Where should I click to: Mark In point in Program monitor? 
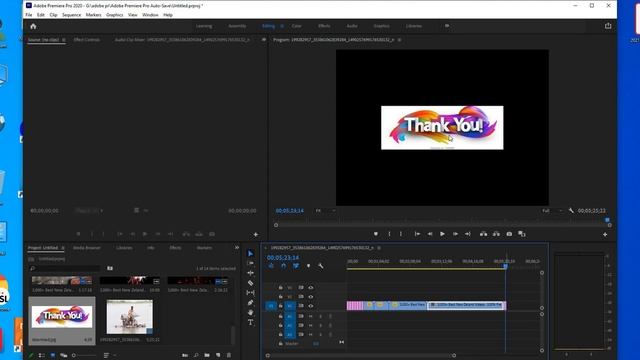pos(389,234)
